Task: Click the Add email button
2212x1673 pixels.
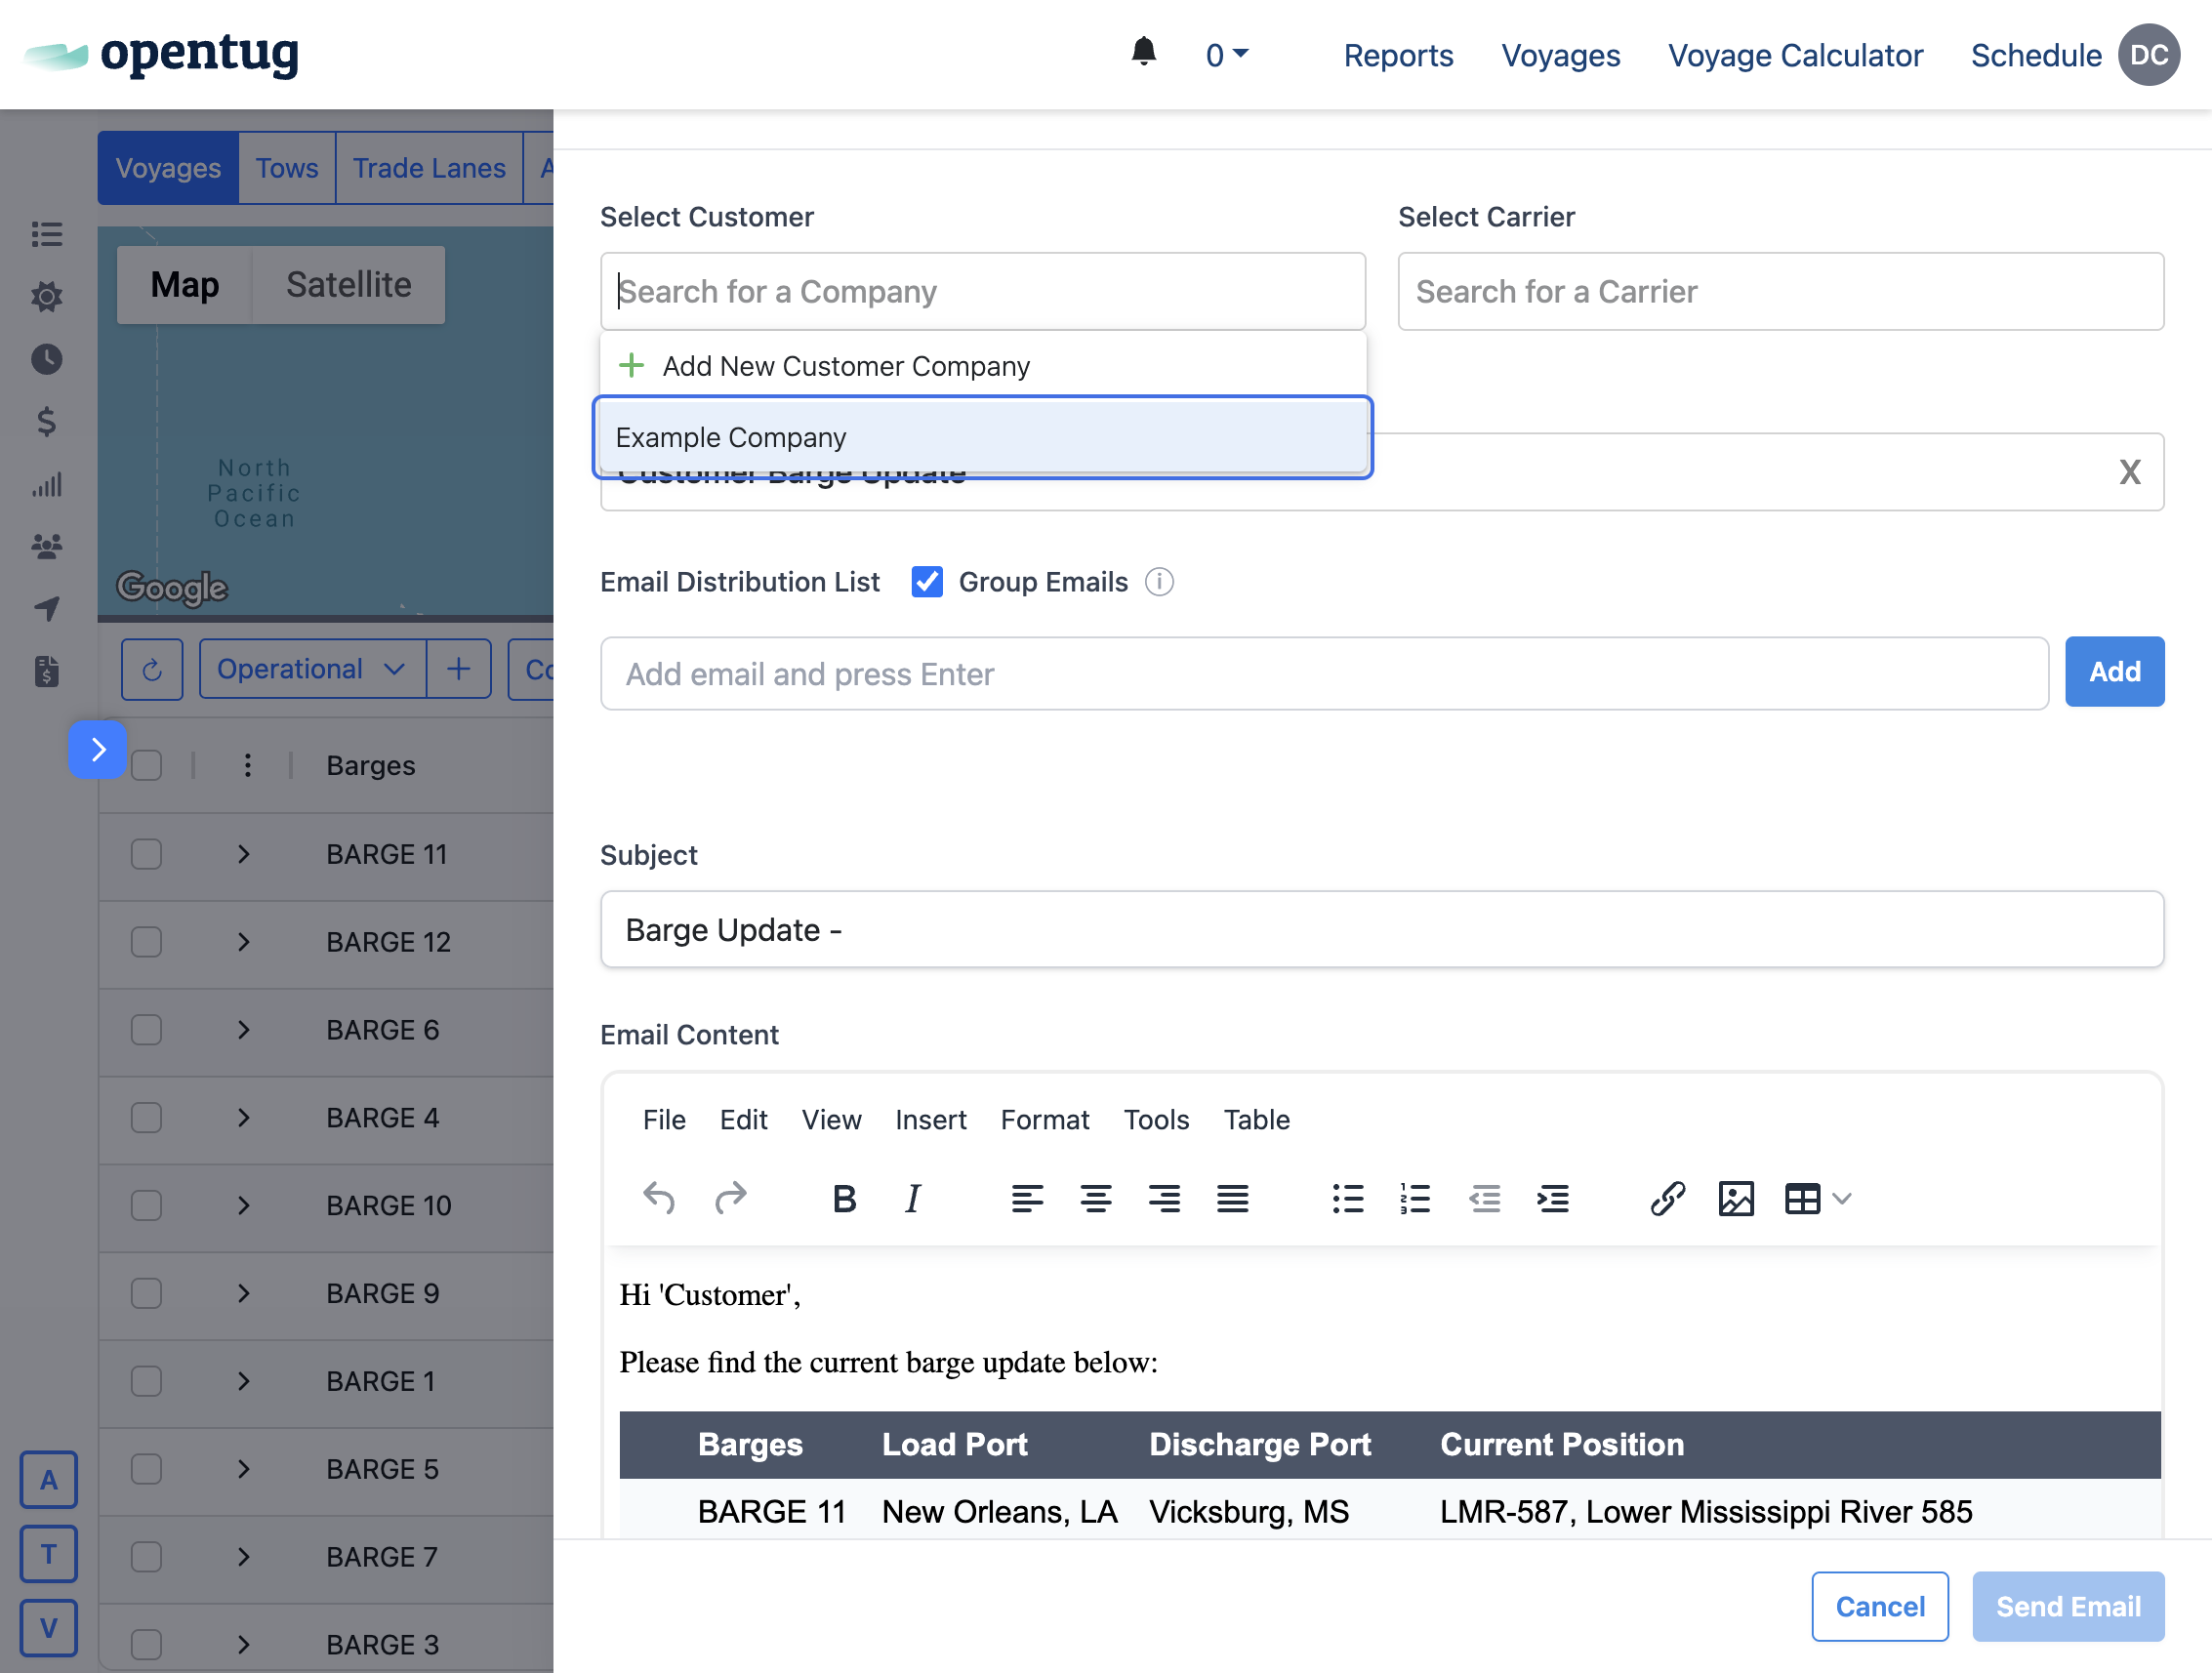Action: 2113,672
